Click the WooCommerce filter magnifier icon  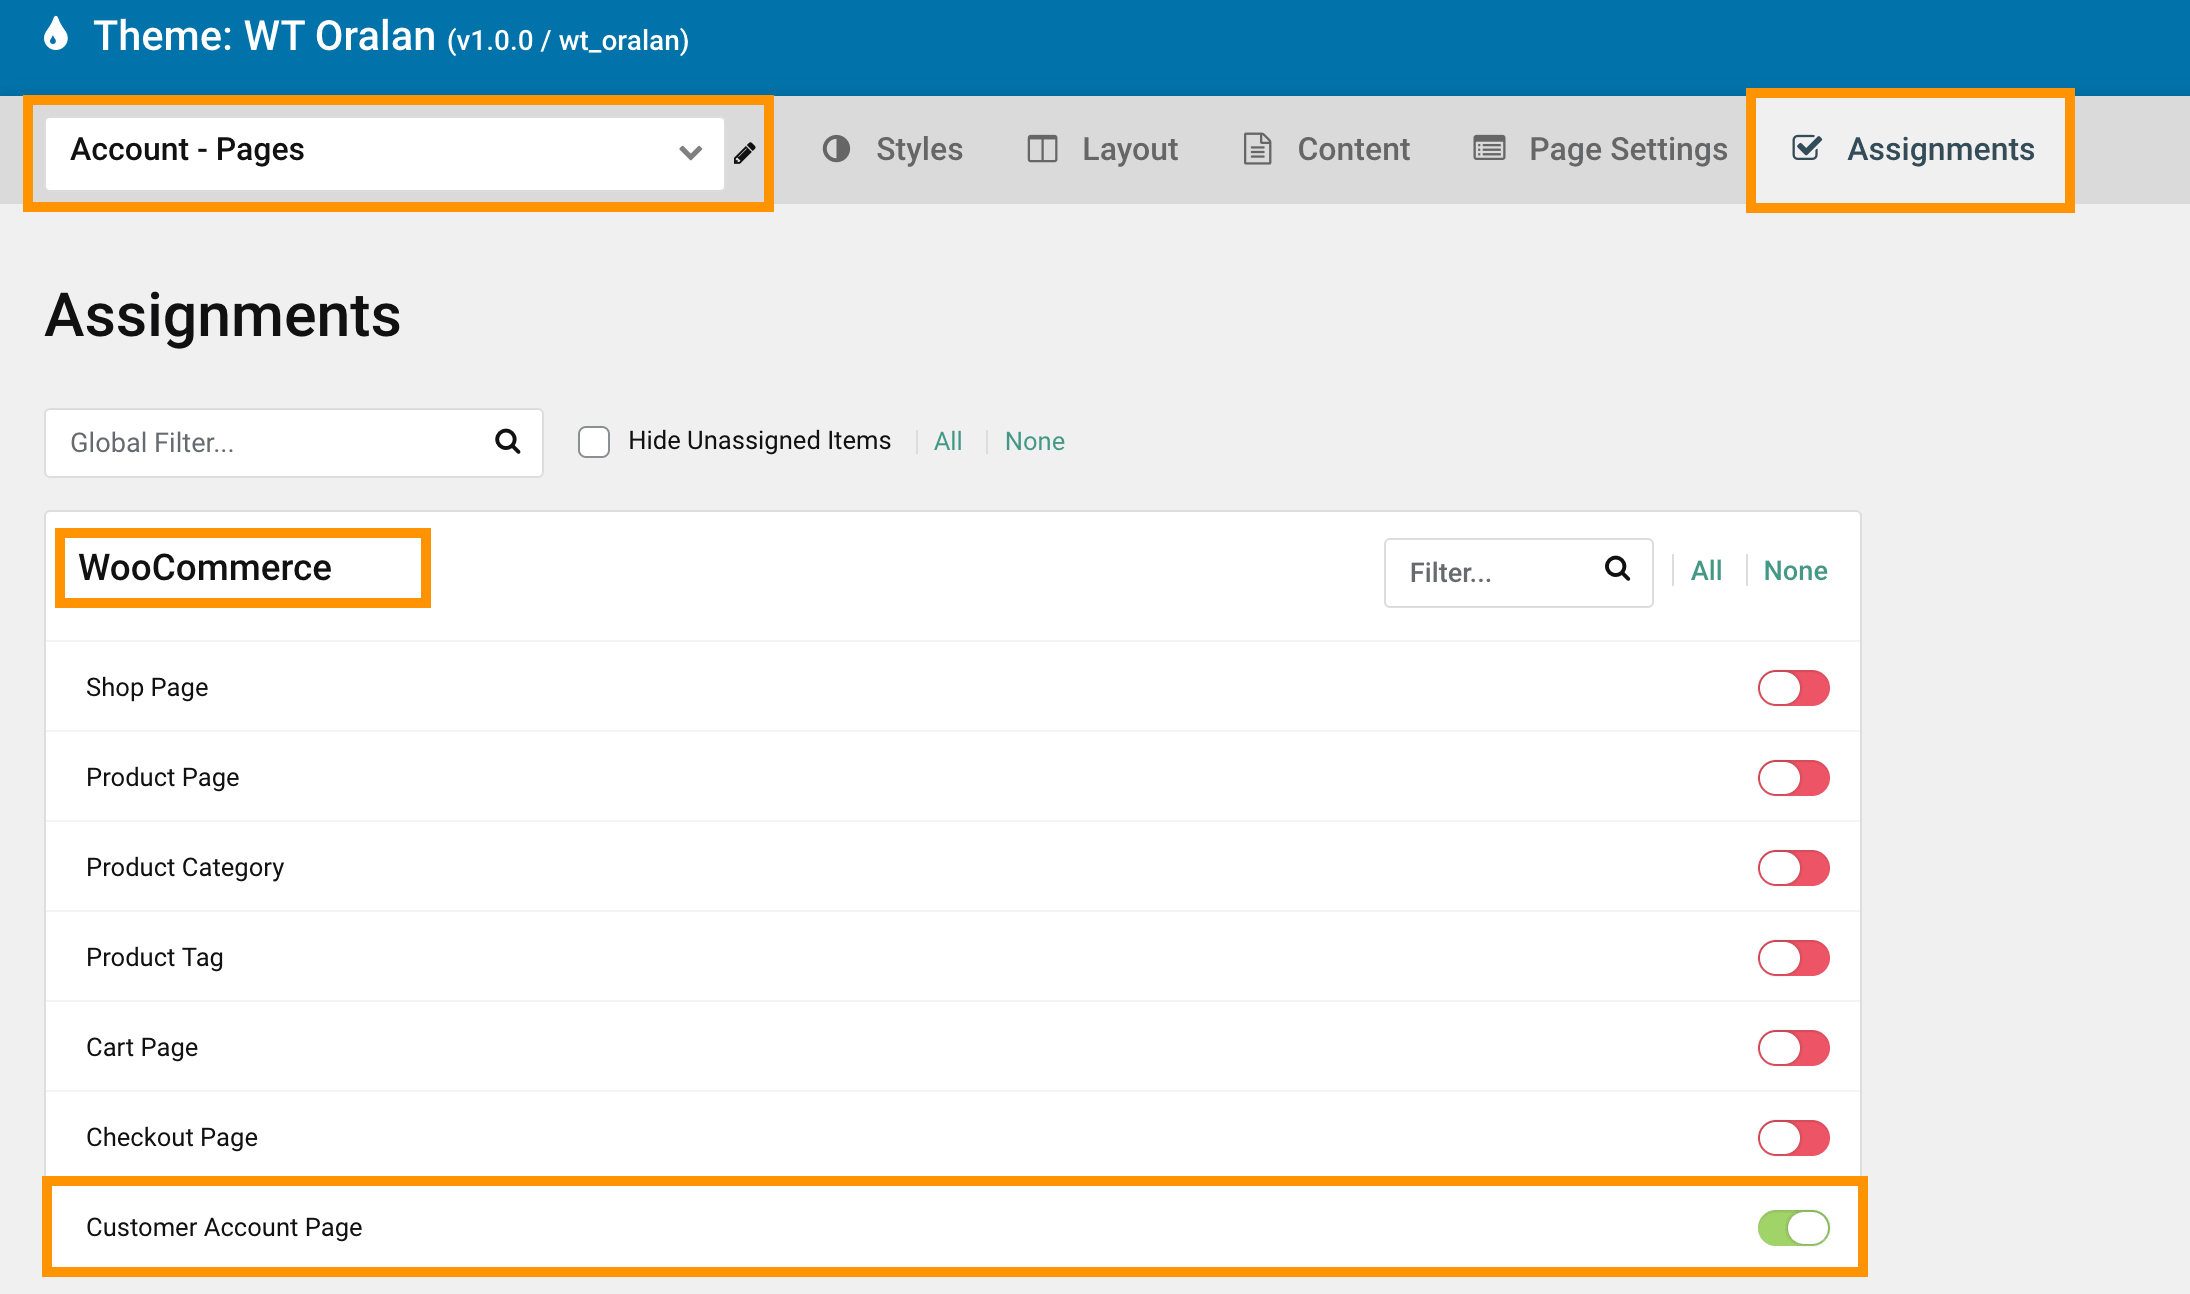[x=1617, y=569]
